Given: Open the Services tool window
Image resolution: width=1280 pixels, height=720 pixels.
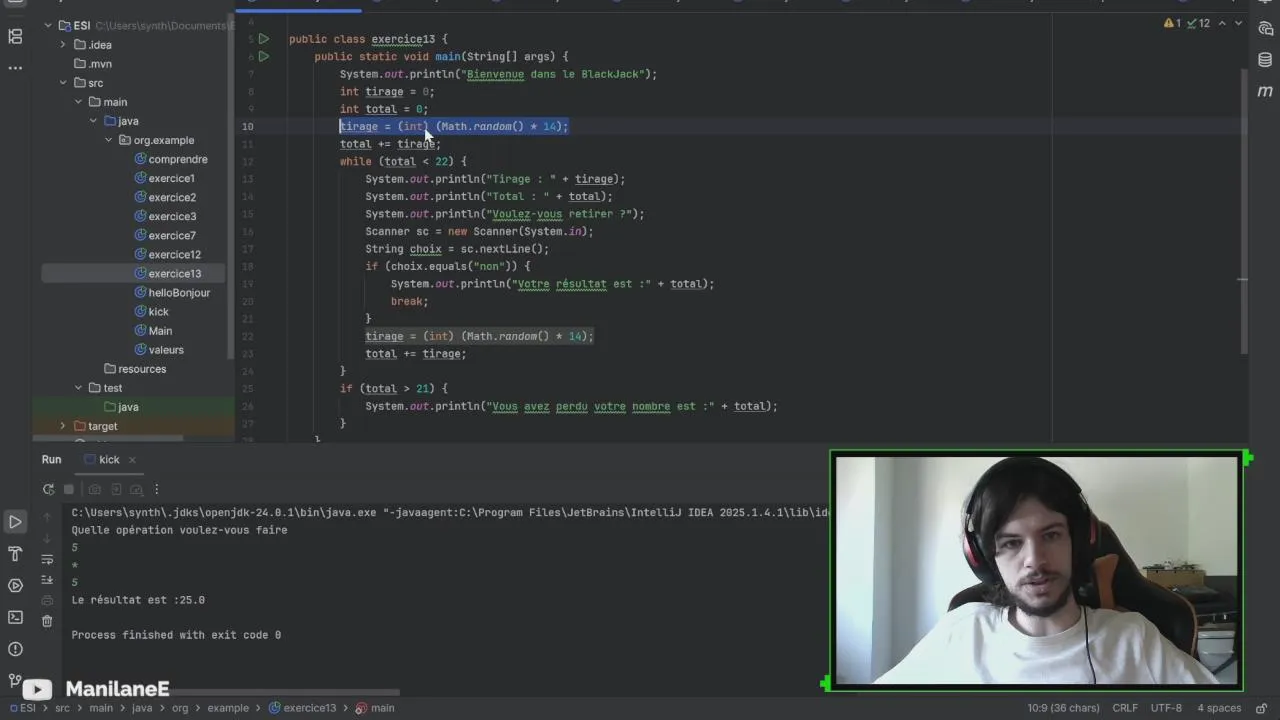Looking at the screenshot, I should tap(15, 585).
